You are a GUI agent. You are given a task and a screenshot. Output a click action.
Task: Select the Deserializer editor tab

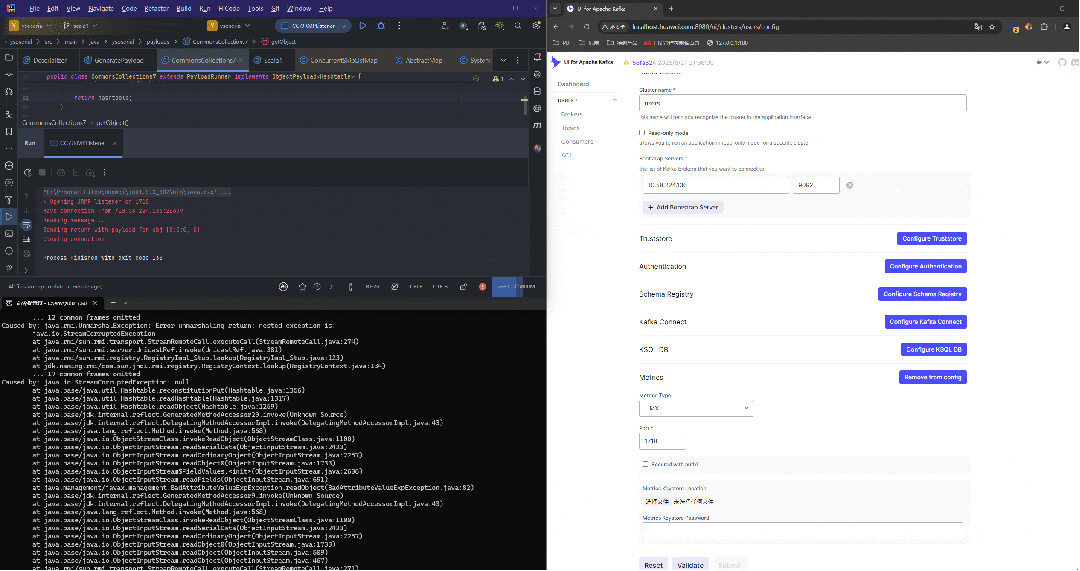(50, 60)
